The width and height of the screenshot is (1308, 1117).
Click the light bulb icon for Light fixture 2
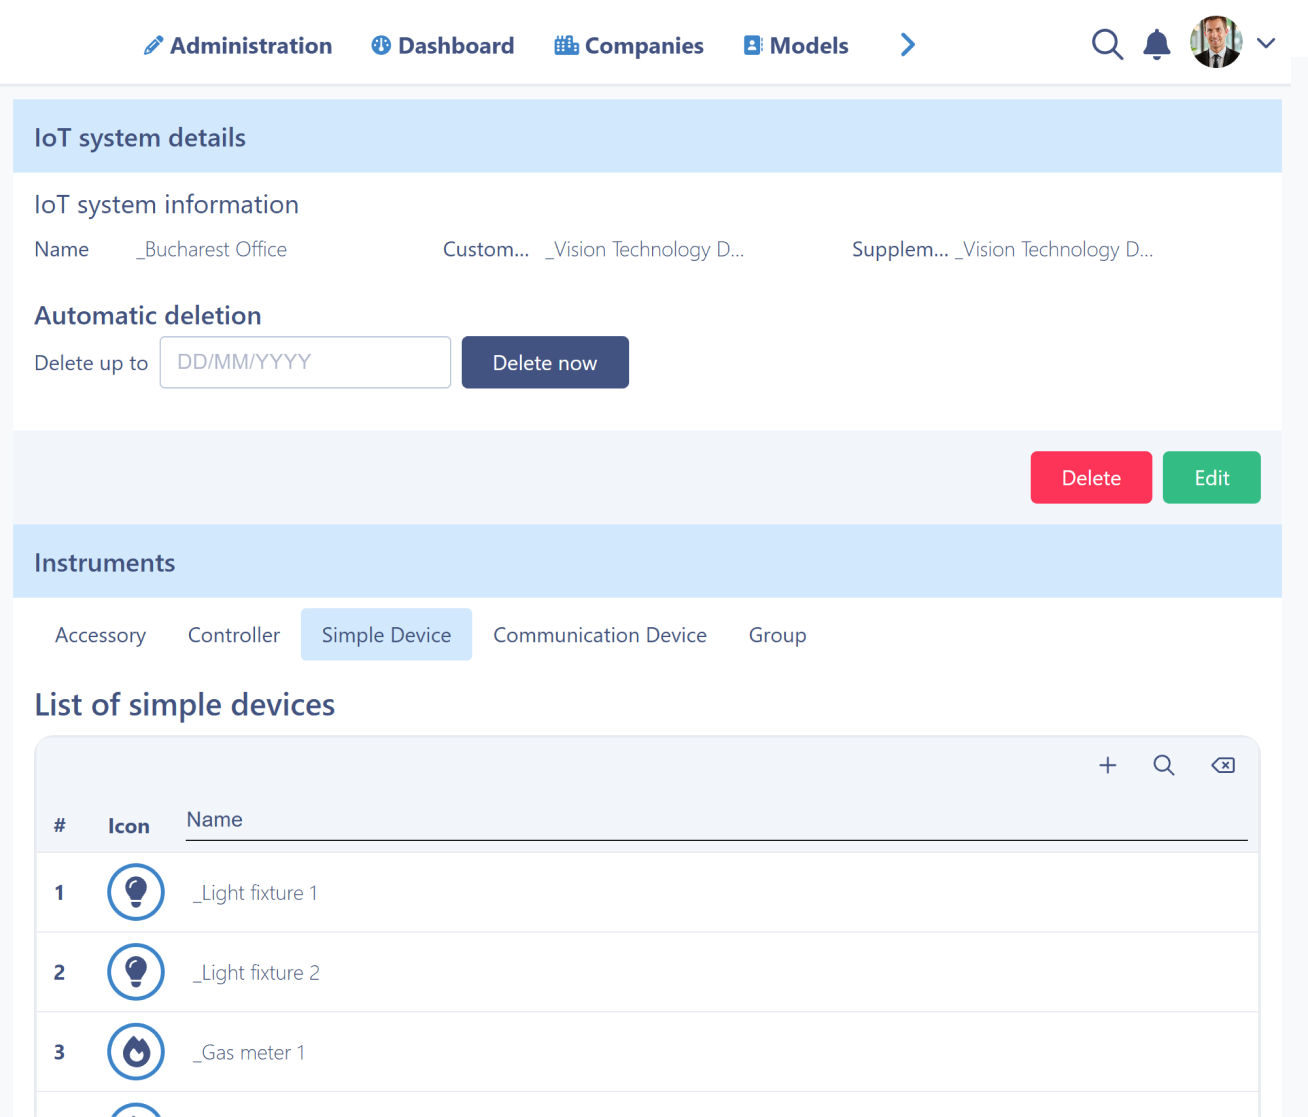click(x=136, y=972)
